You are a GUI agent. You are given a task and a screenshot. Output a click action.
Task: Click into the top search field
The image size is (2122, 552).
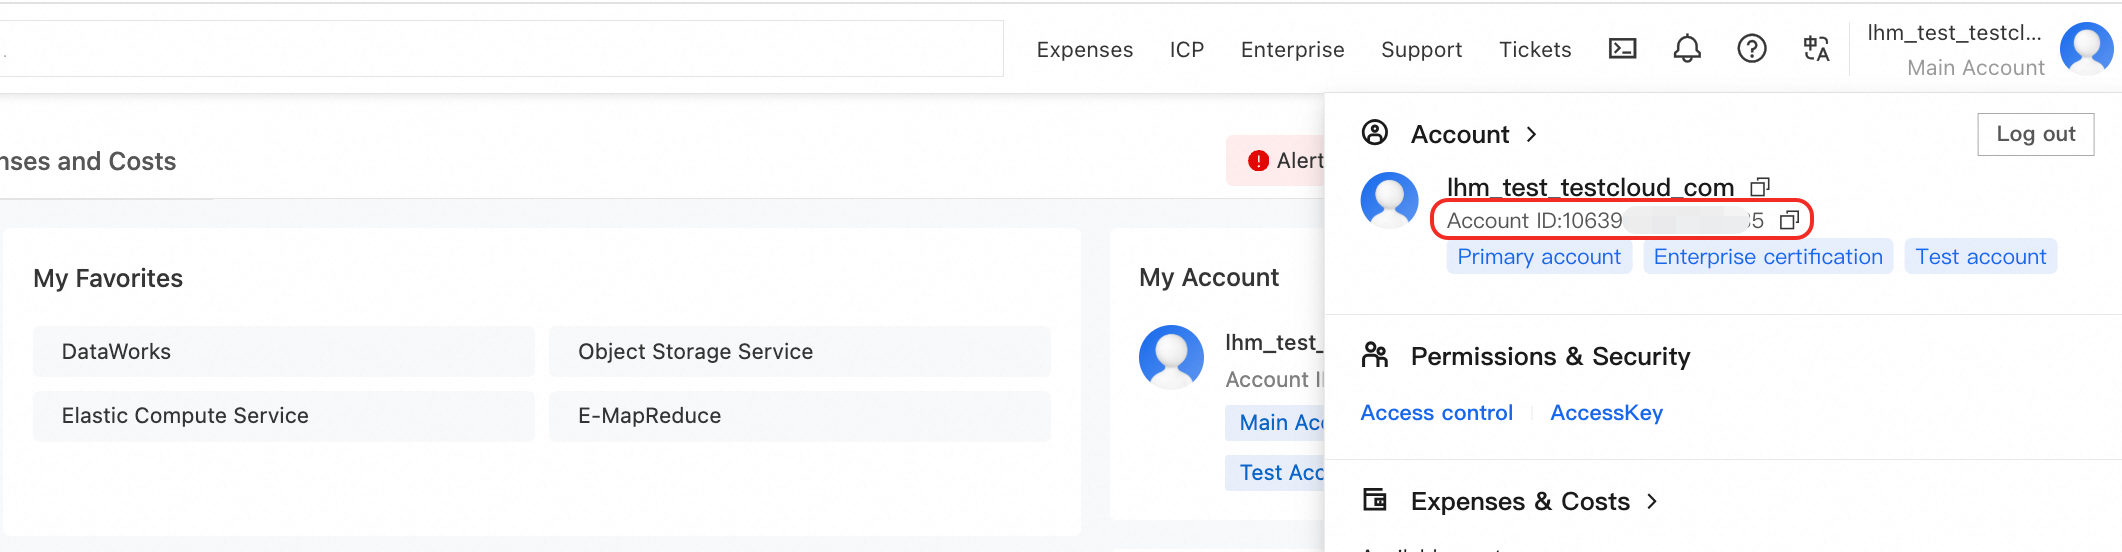pyautogui.click(x=500, y=48)
